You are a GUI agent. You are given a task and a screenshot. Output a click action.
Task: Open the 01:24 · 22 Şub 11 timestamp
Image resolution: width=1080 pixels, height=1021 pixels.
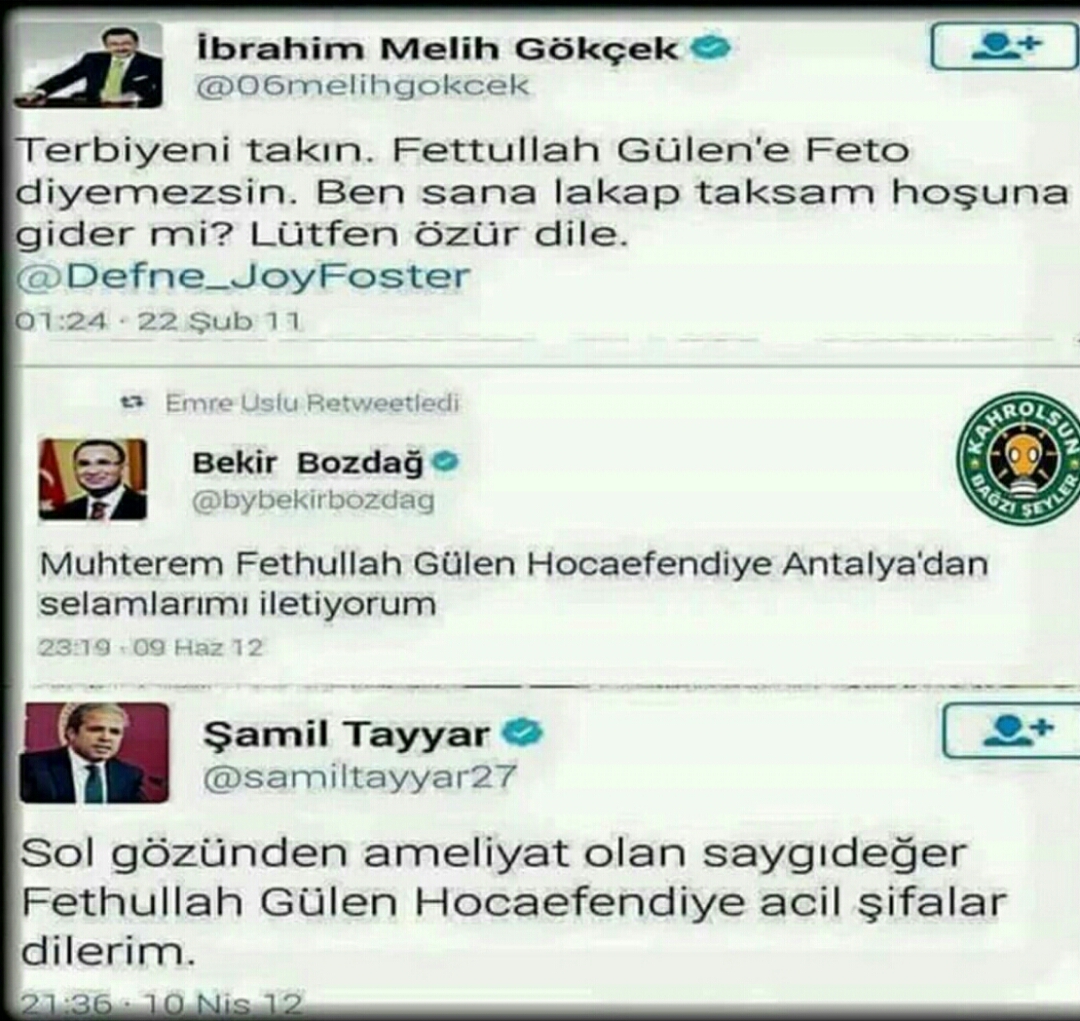(158, 321)
